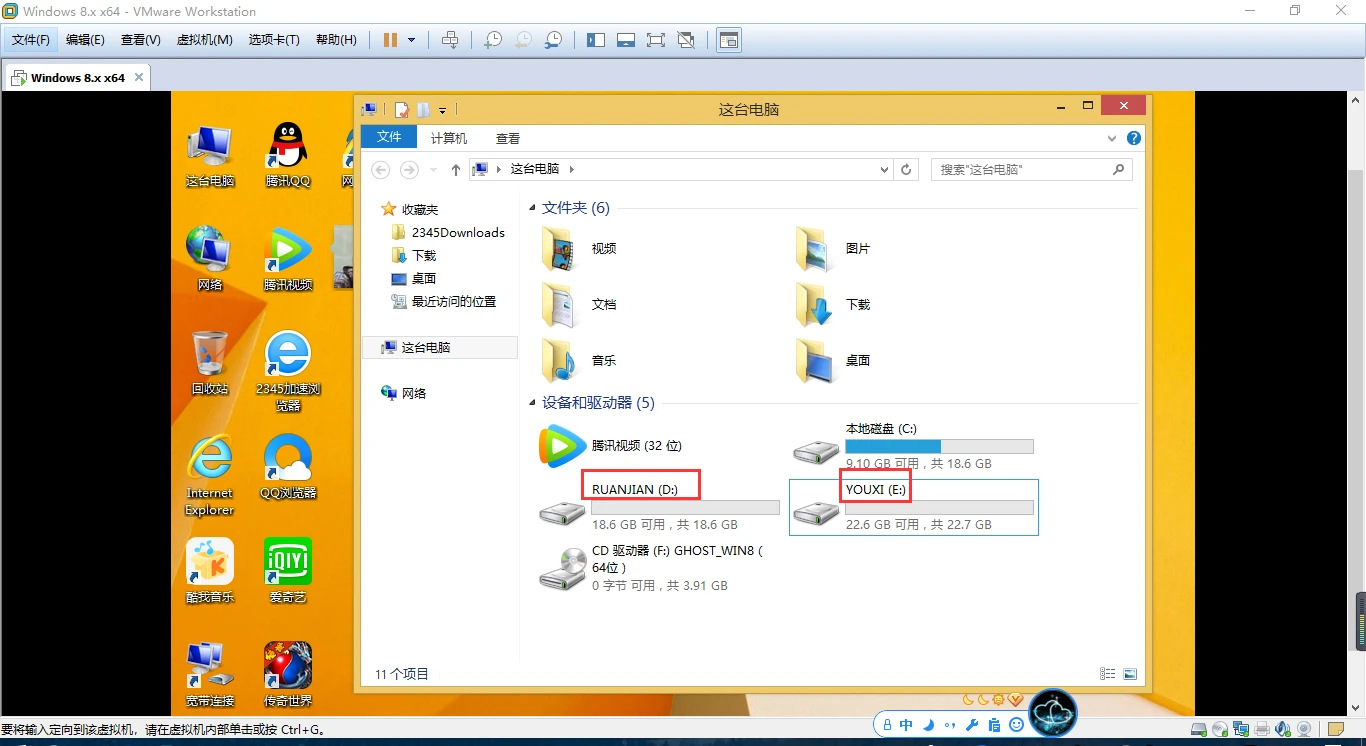
Task: Toggle VMware full screen mode
Action: point(656,40)
